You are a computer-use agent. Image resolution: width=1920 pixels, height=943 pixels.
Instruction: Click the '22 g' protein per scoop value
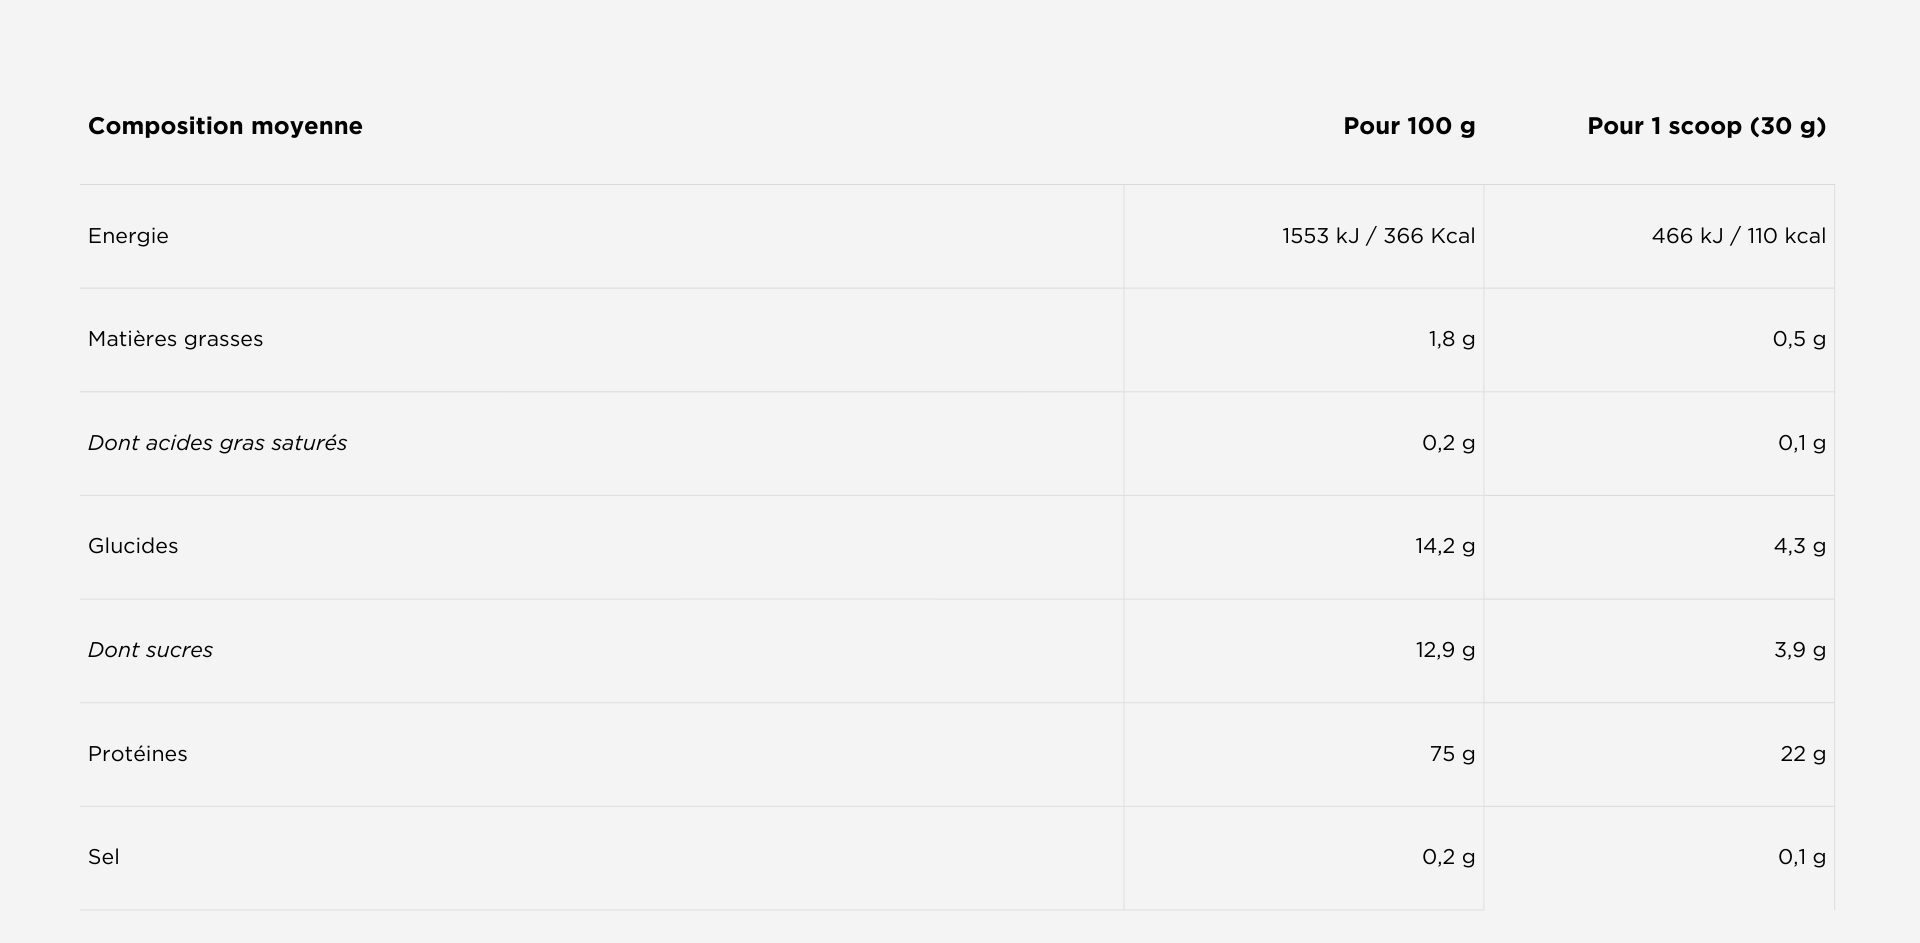tap(1802, 754)
